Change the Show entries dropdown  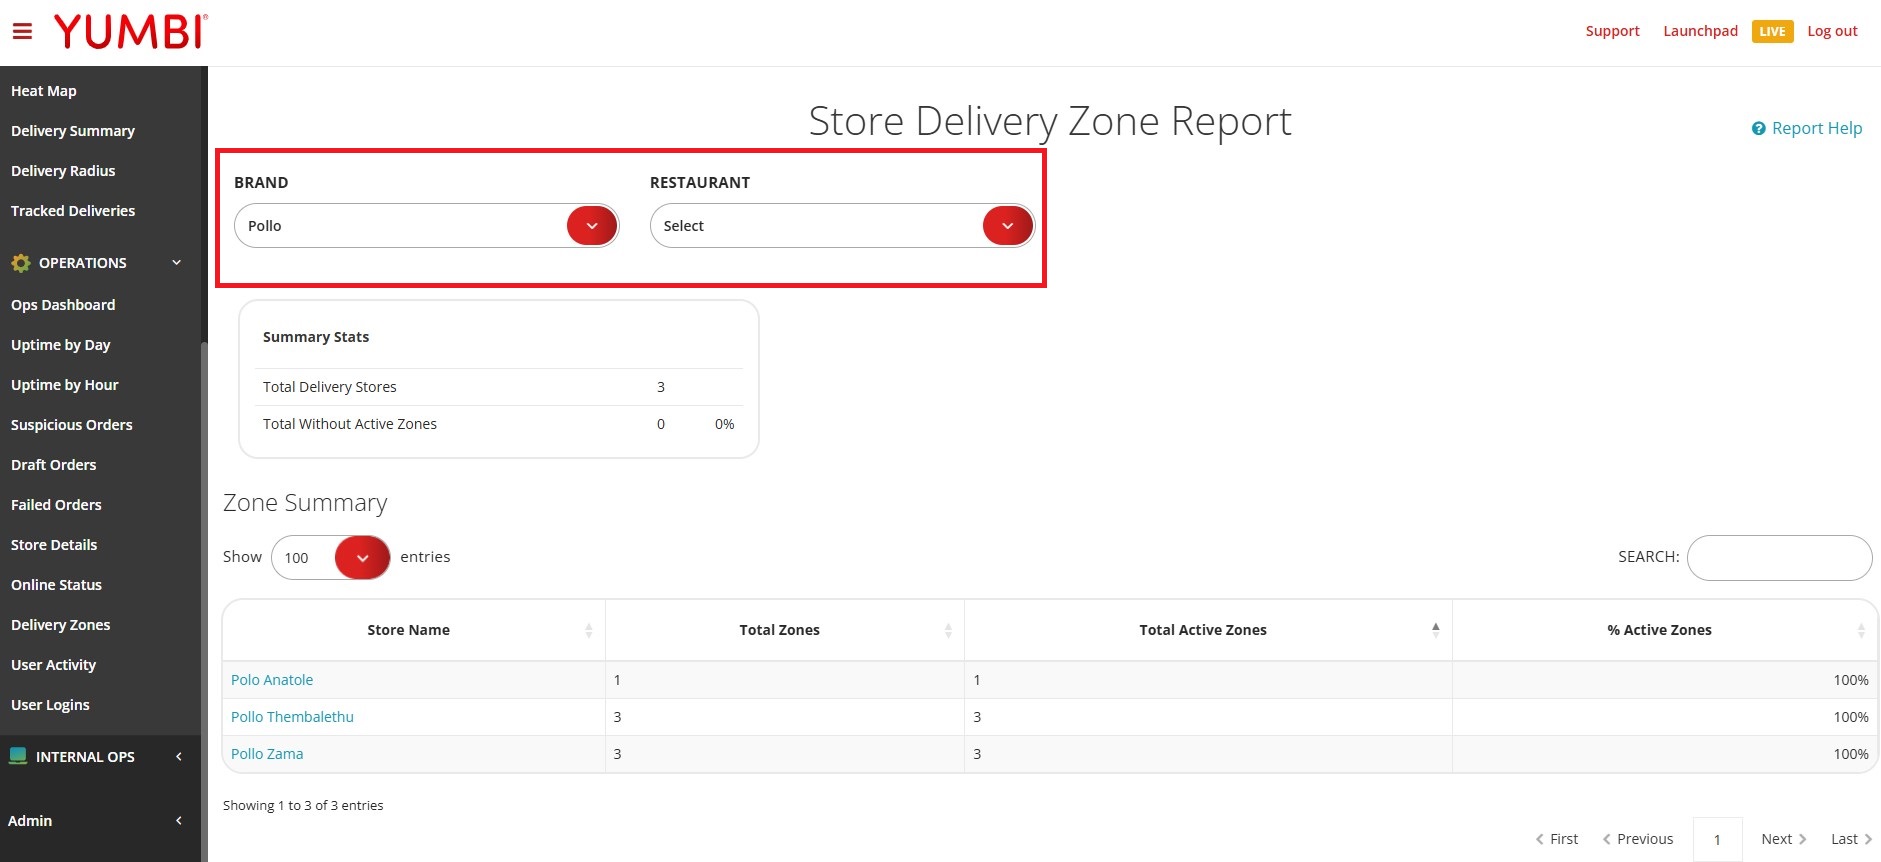(330, 558)
